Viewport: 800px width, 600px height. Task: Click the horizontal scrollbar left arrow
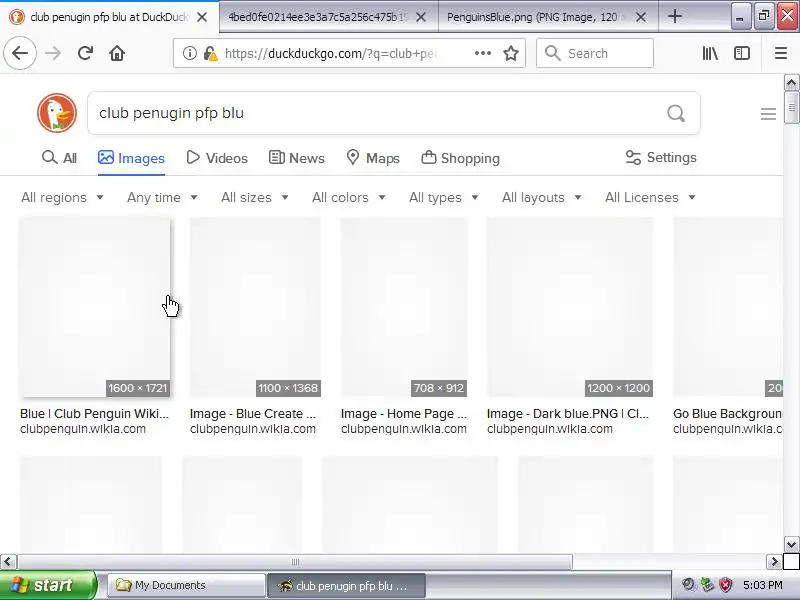8,562
